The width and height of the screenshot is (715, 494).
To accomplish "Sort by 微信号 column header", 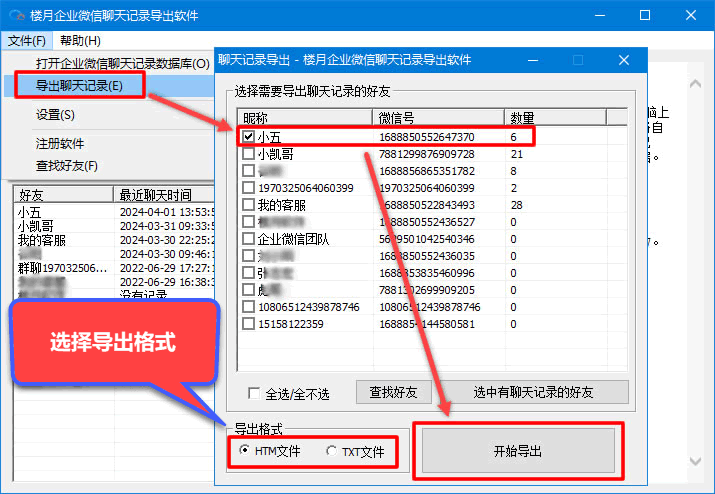I will [x=438, y=118].
